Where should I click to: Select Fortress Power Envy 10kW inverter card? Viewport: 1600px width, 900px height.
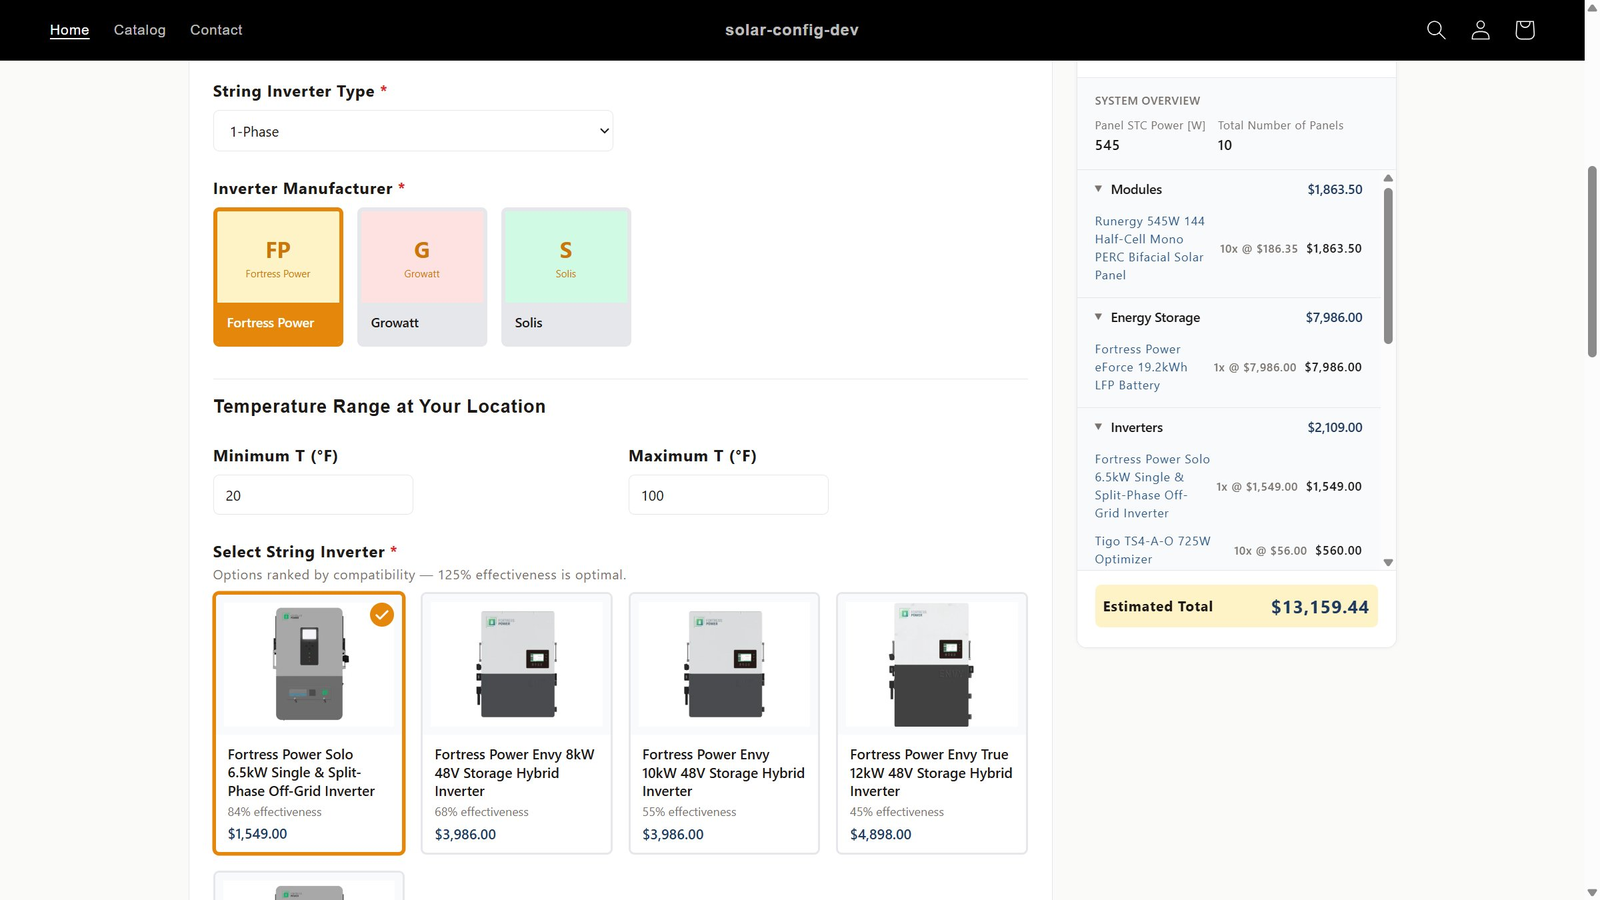(x=724, y=723)
